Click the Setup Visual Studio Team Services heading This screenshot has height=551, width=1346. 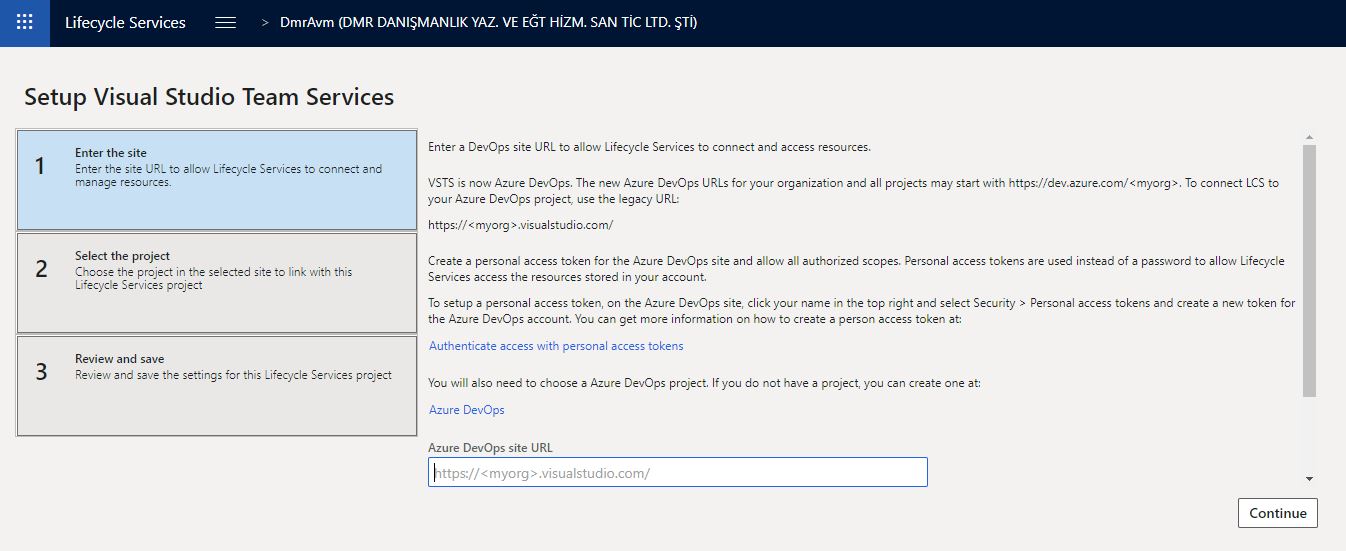(x=209, y=97)
